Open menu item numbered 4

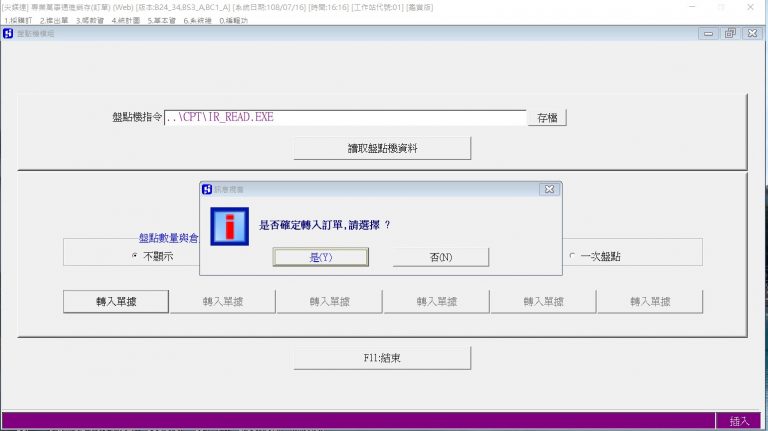[x=126, y=21]
